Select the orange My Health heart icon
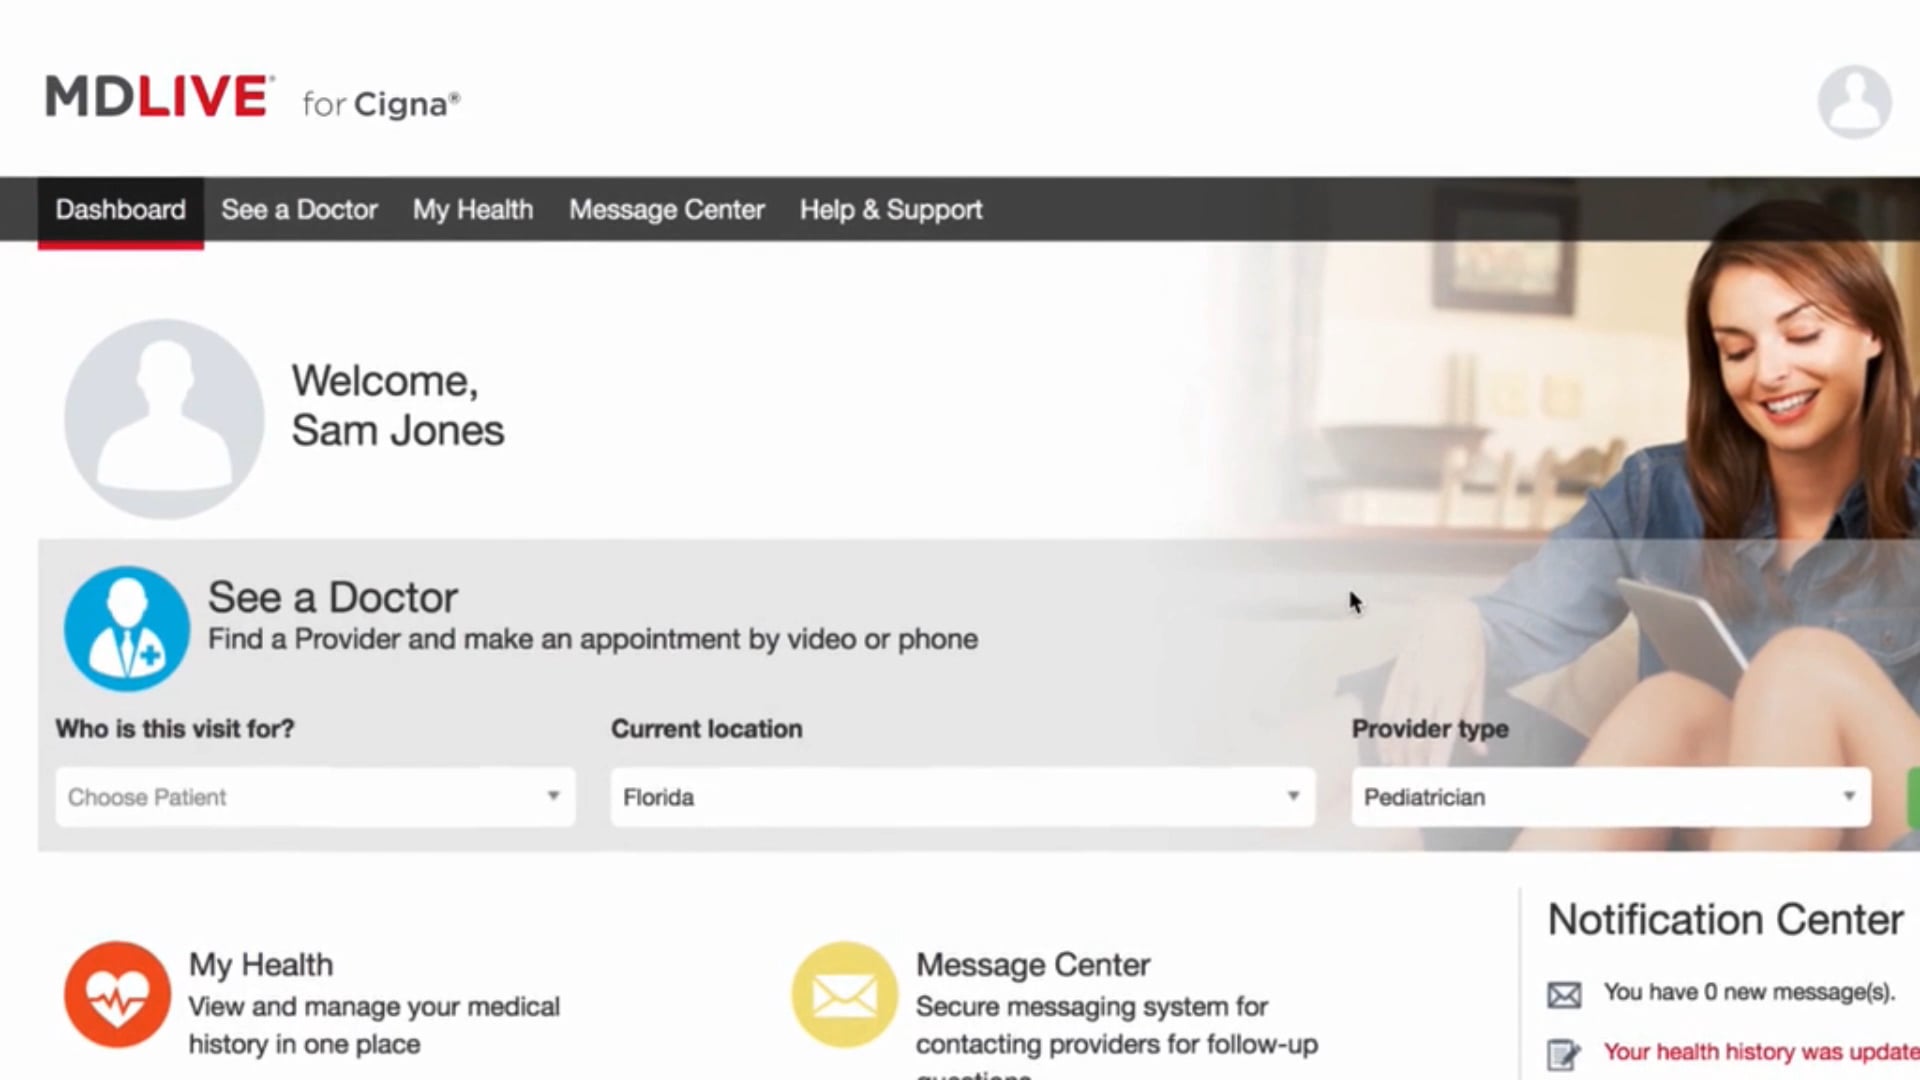 coord(117,995)
